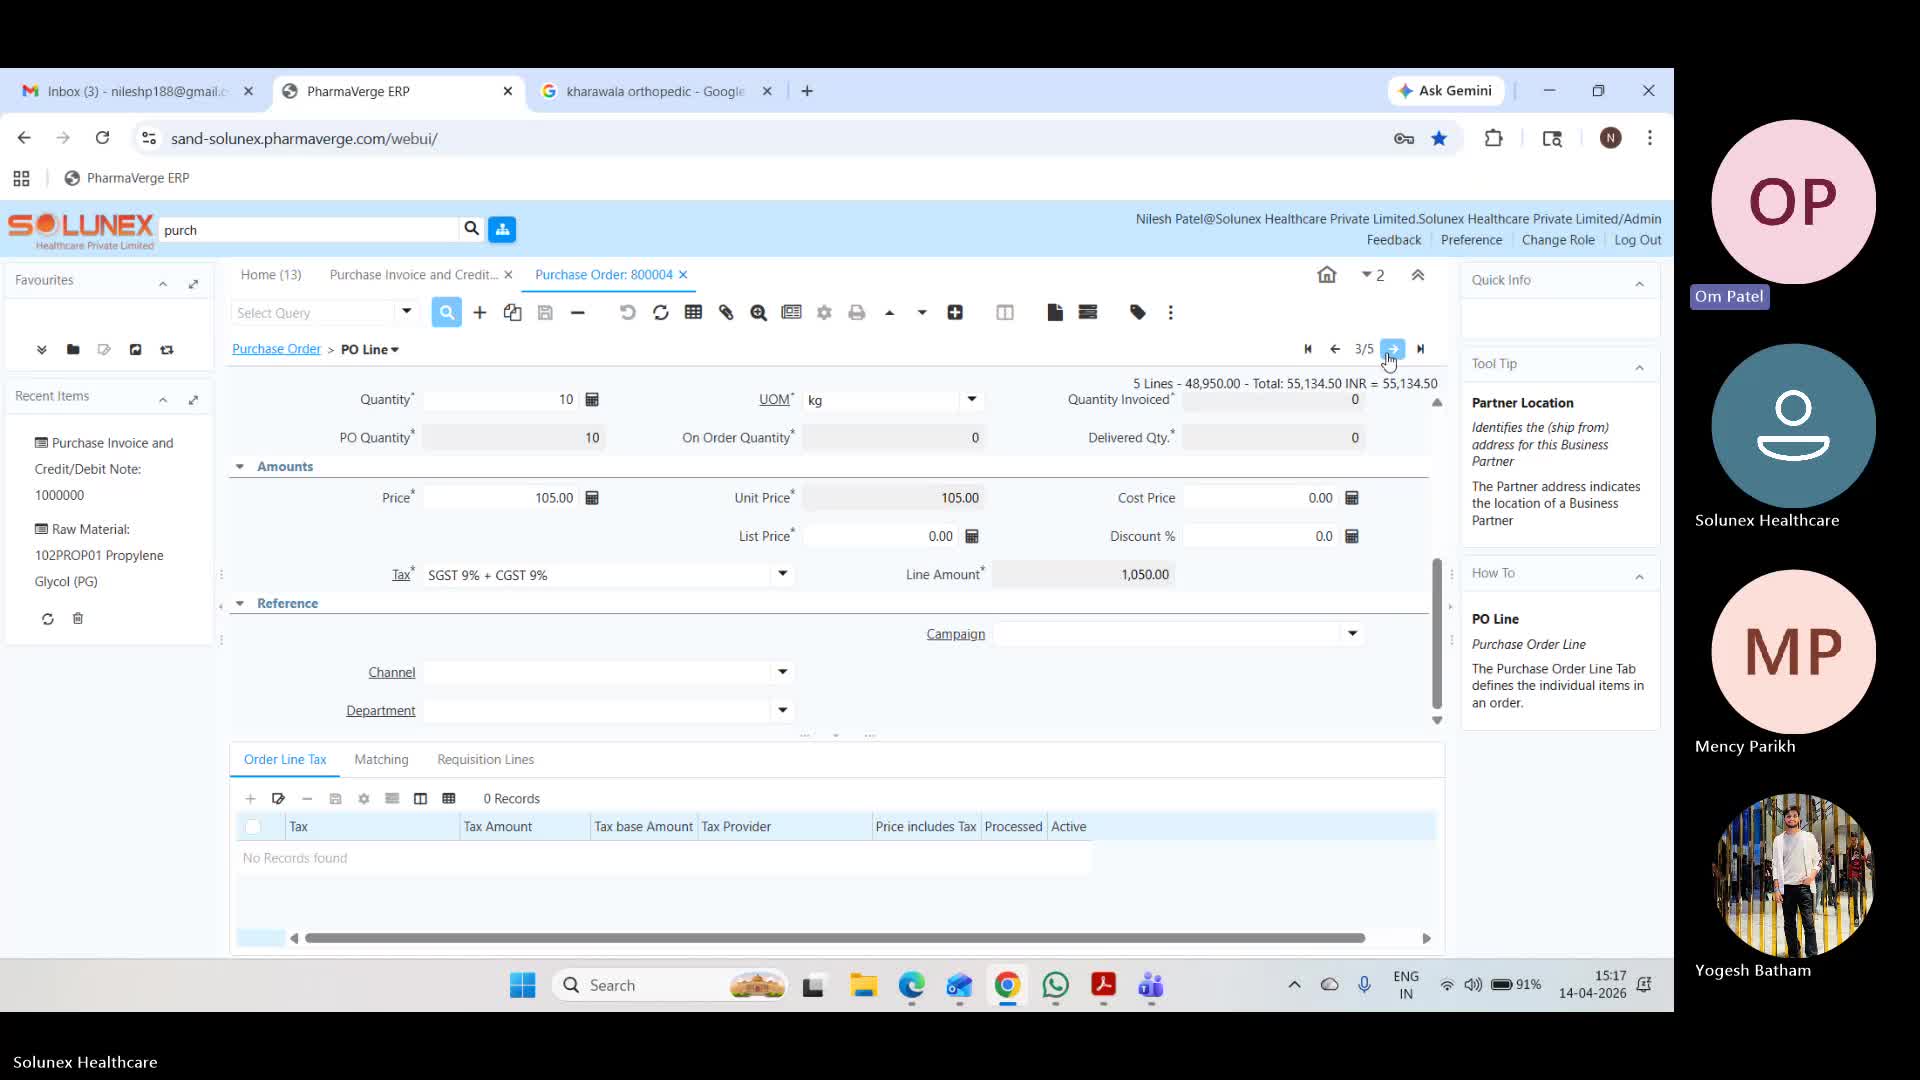Collapse the How To panel
This screenshot has width=1920, height=1080.
(1639, 577)
